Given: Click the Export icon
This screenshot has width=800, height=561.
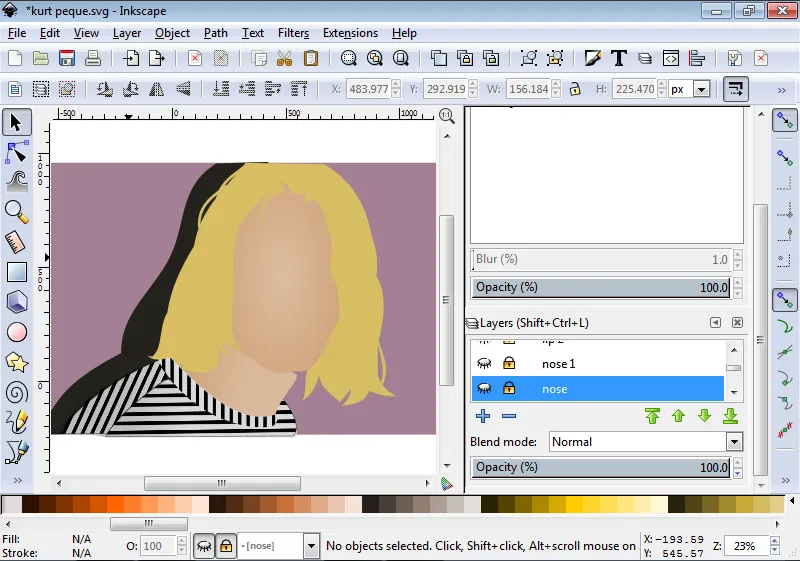Looking at the screenshot, I should pyautogui.click(x=157, y=58).
